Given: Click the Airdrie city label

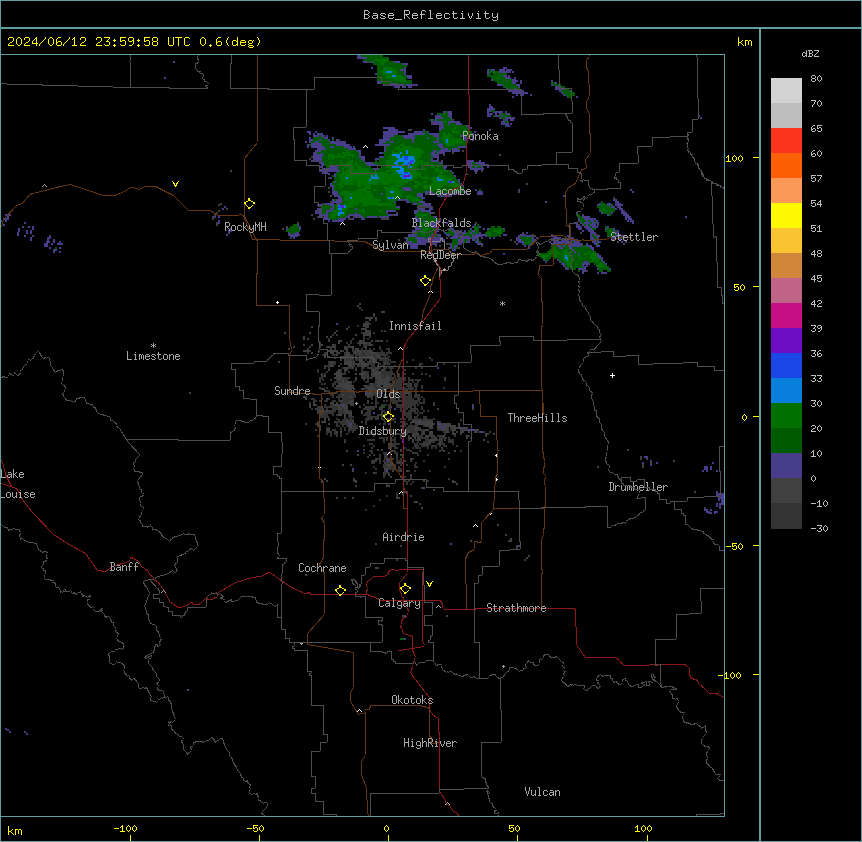Looking at the screenshot, I should 403,537.
